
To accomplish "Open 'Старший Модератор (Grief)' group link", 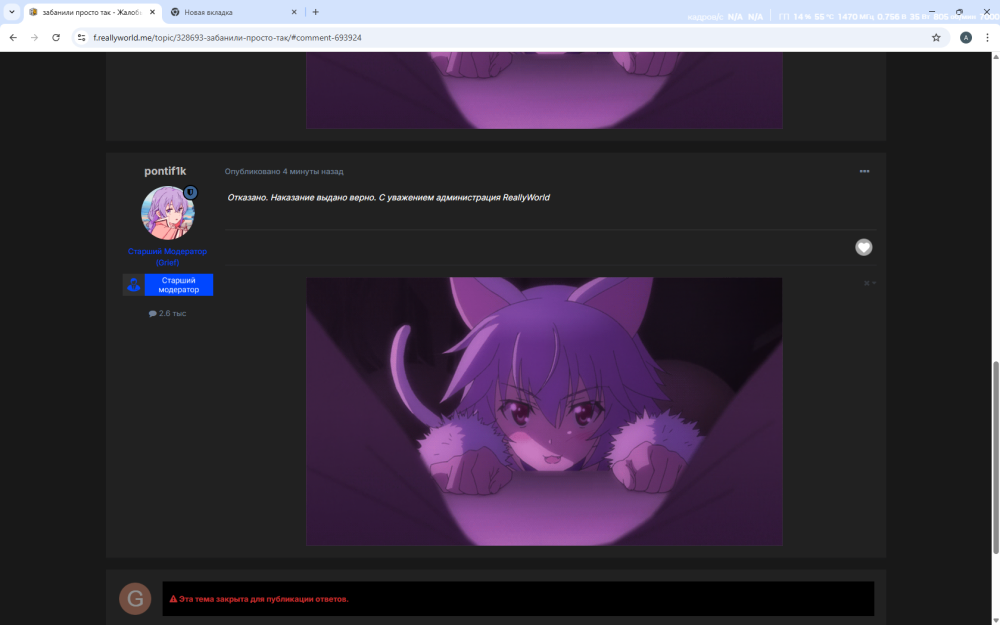I will [x=167, y=256].
